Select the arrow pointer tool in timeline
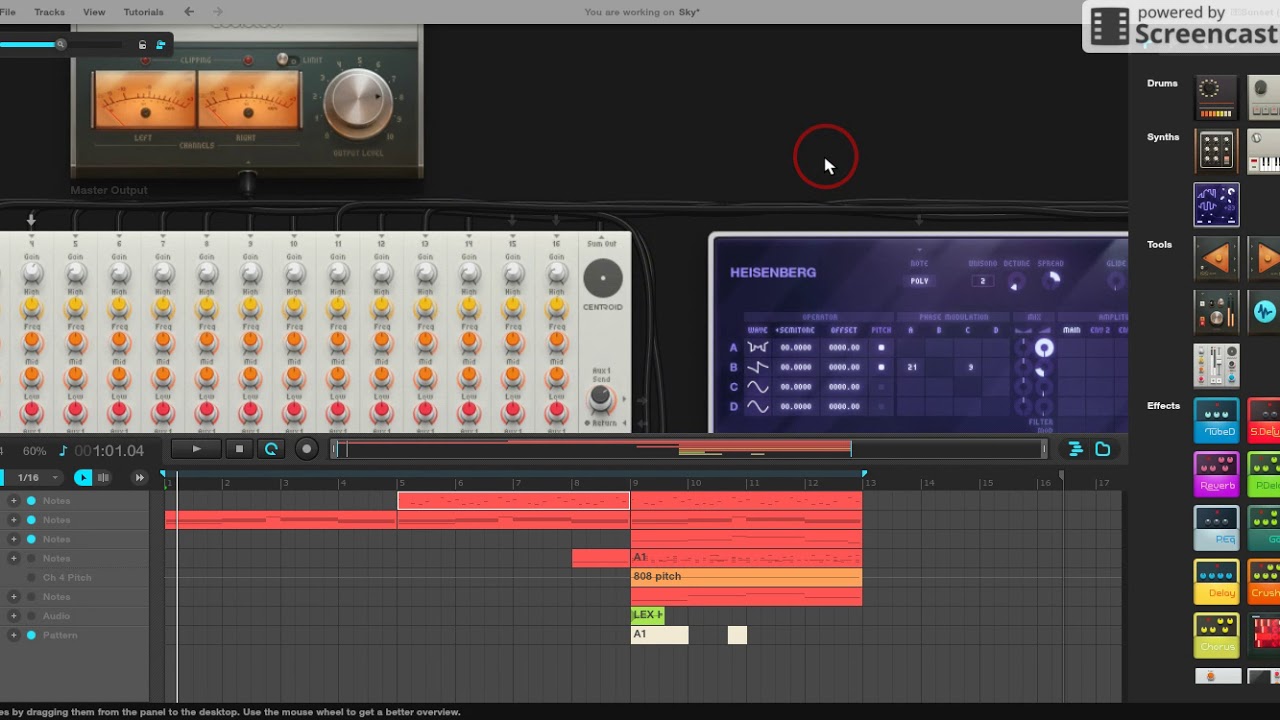Image resolution: width=1280 pixels, height=720 pixels. (x=83, y=478)
